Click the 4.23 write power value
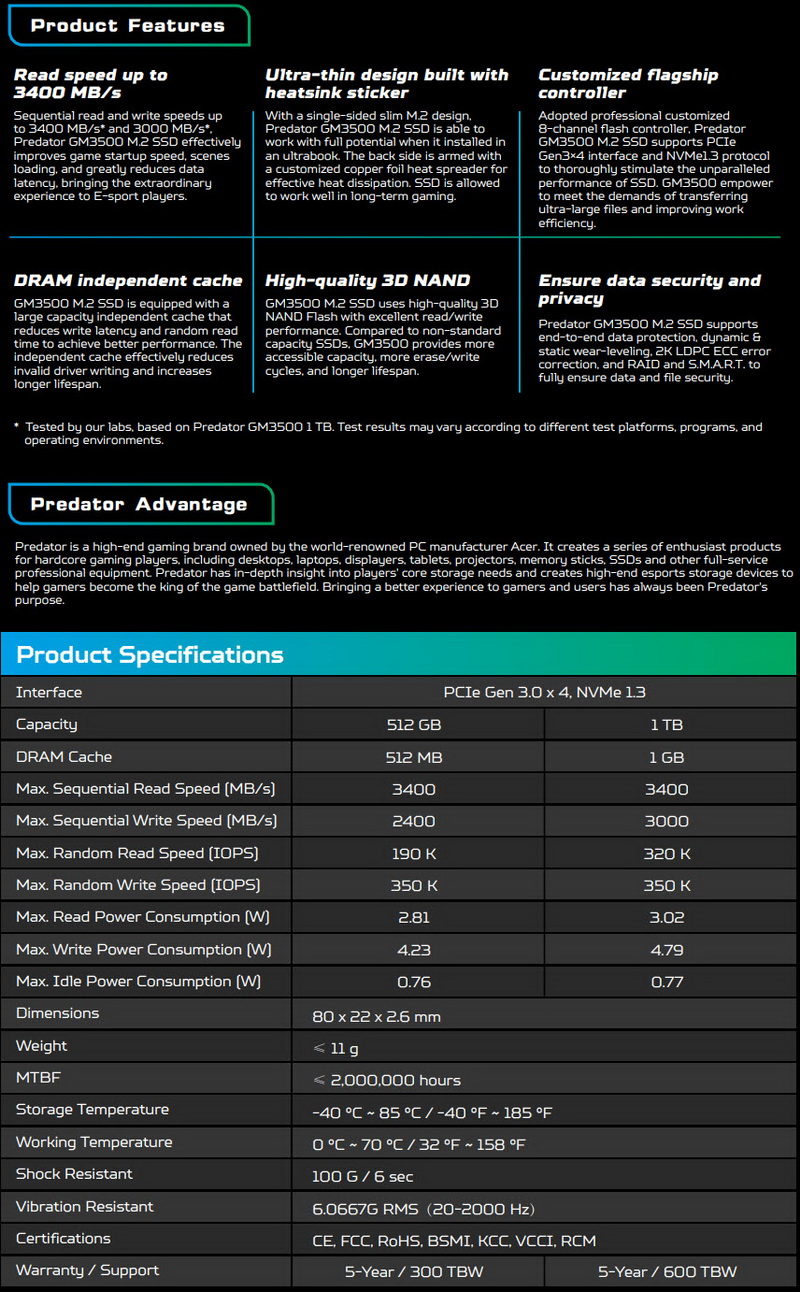Image resolution: width=800 pixels, height=1292 pixels. point(414,950)
